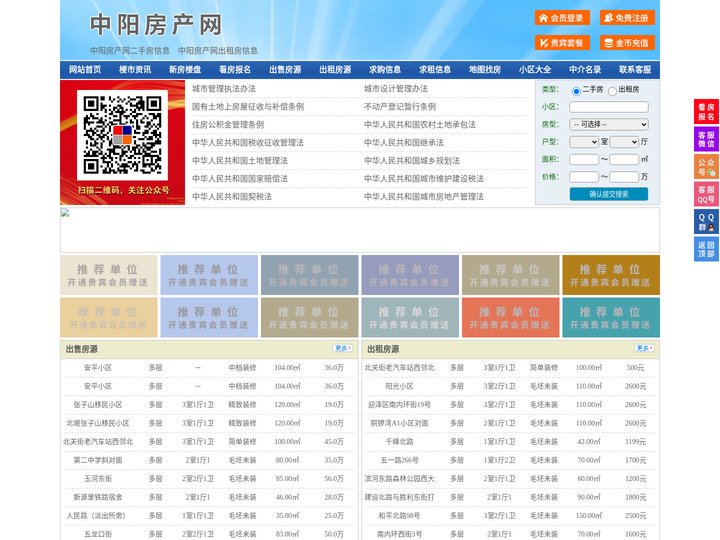Open the 玉河东街 sale listing
Screen dimensions: 720x540
(98, 478)
